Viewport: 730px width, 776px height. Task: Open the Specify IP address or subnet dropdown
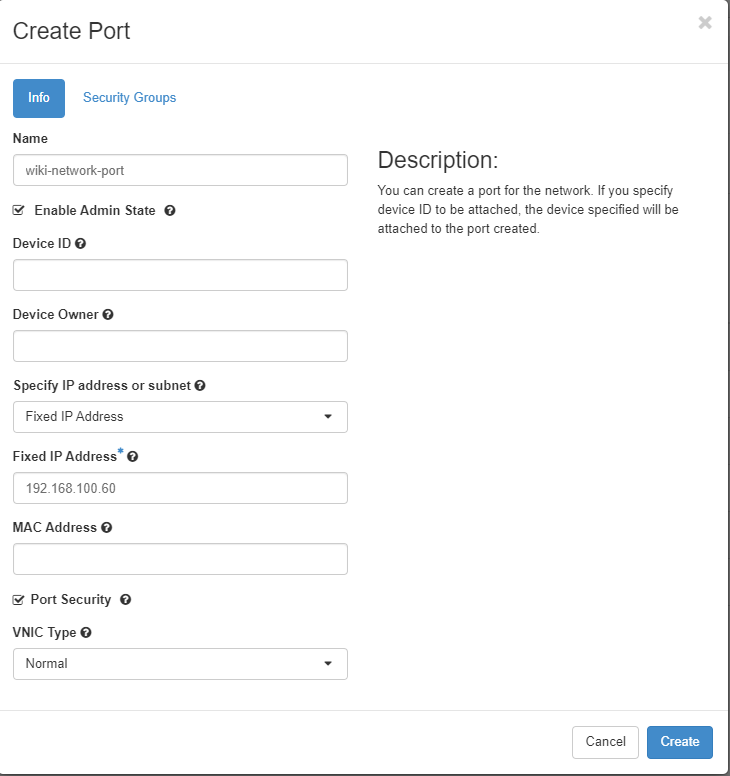[180, 417]
